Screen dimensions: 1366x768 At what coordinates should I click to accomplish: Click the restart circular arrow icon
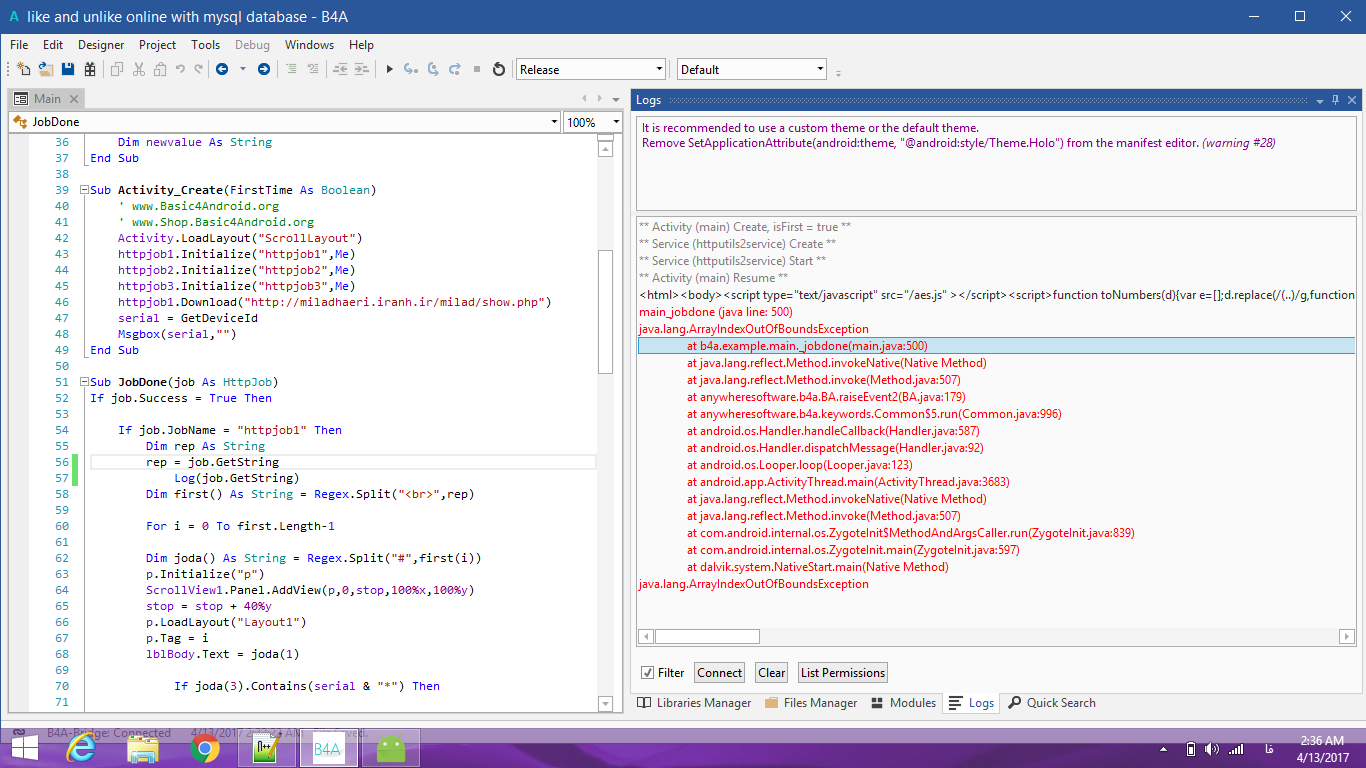coord(499,69)
